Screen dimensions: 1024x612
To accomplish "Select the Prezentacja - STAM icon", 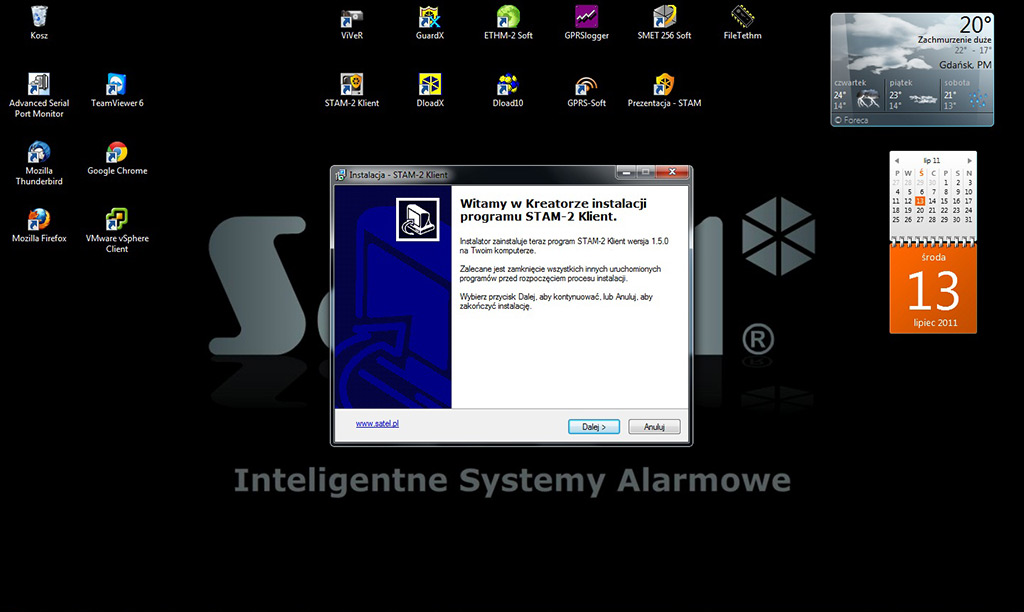I will point(664,85).
